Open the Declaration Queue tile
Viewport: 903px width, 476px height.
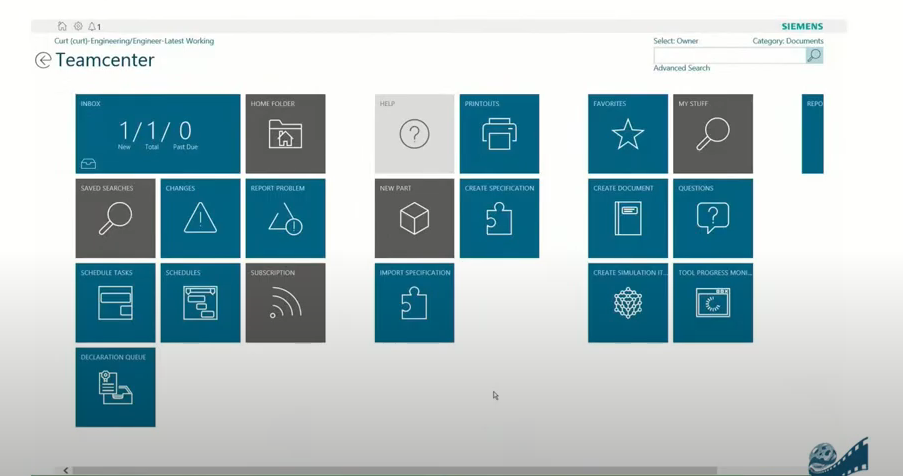click(x=115, y=387)
